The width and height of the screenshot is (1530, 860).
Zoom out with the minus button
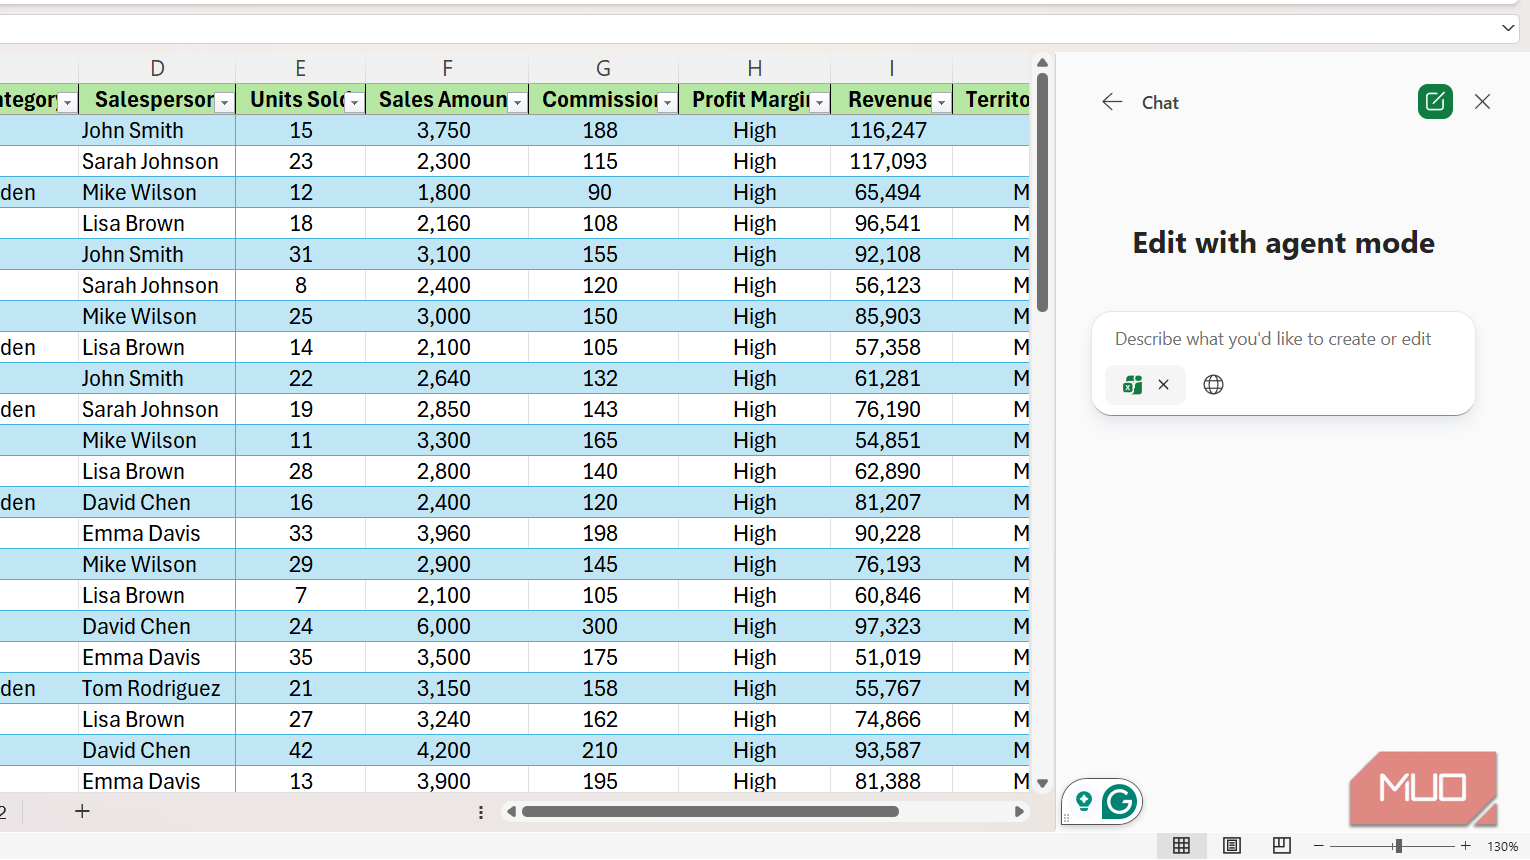pos(1319,846)
